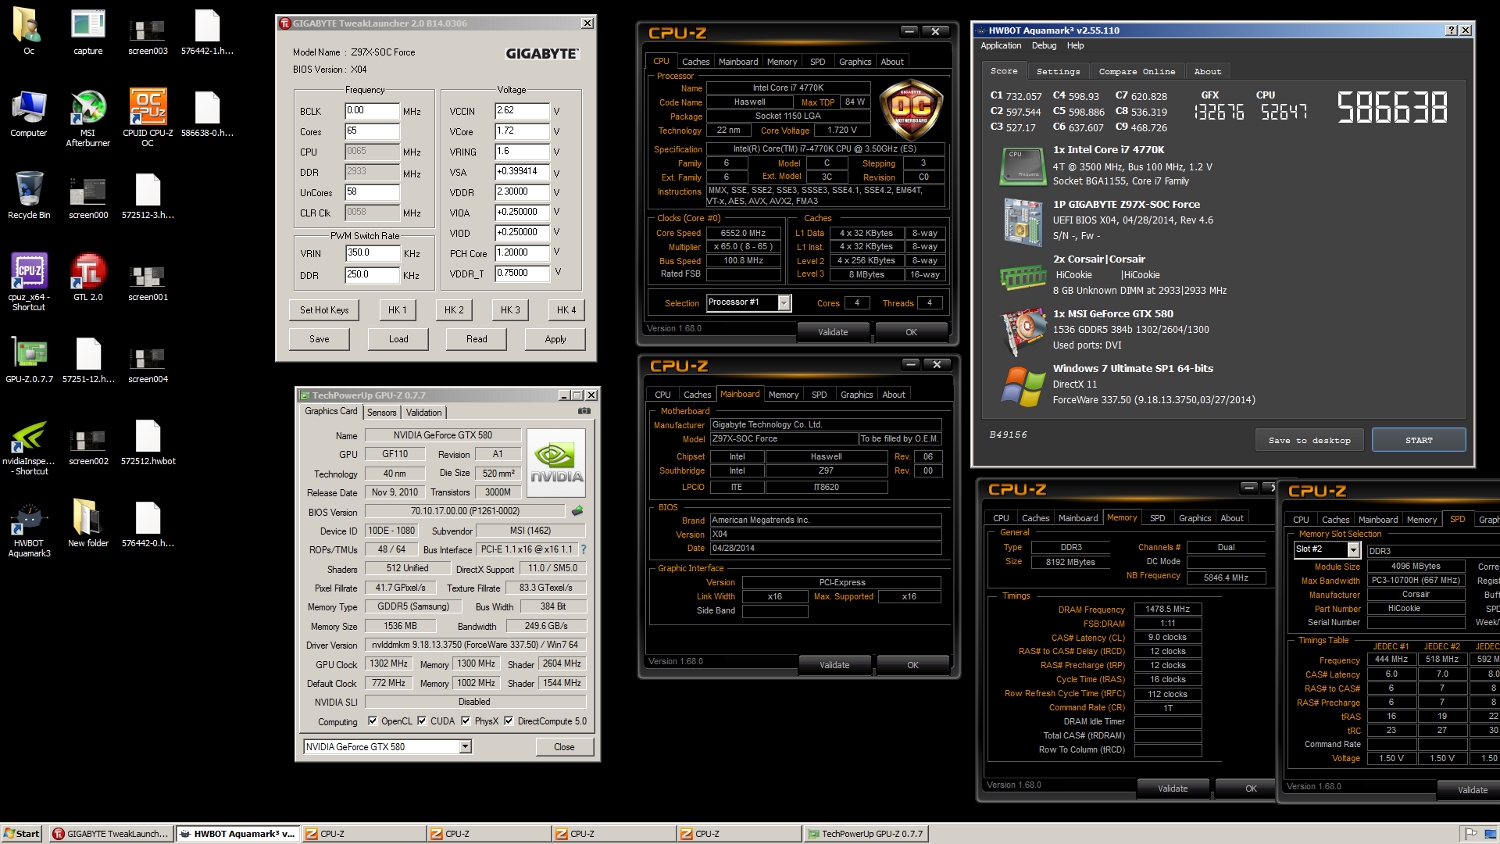Click the VRIN PWM switch rate field
This screenshot has height=844, width=1500.
point(372,254)
